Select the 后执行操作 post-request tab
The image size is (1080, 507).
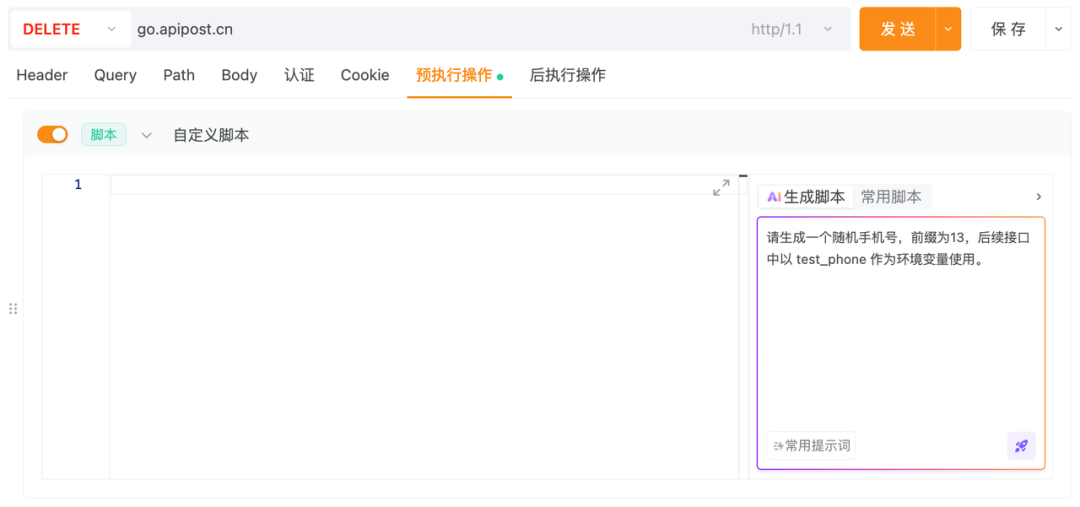[568, 75]
